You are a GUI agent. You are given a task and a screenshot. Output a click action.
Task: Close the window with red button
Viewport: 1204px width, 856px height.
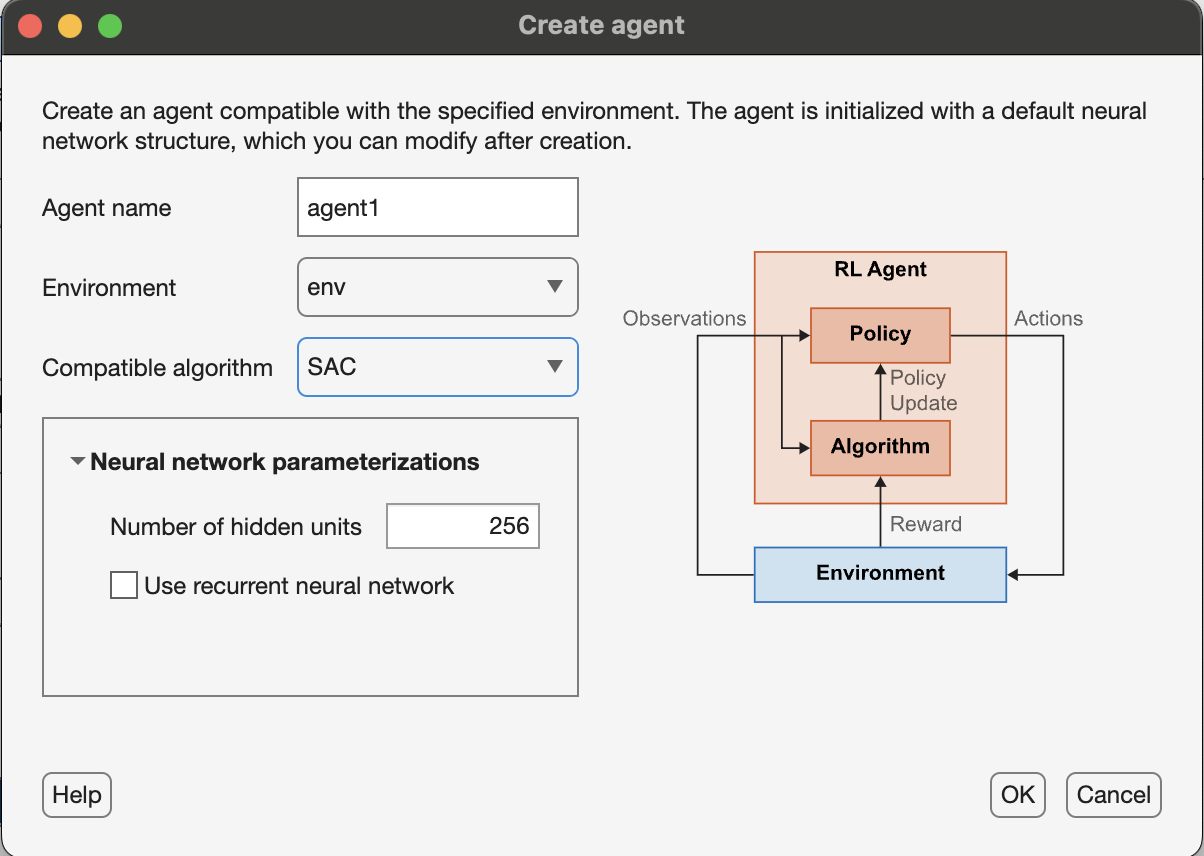[30, 26]
